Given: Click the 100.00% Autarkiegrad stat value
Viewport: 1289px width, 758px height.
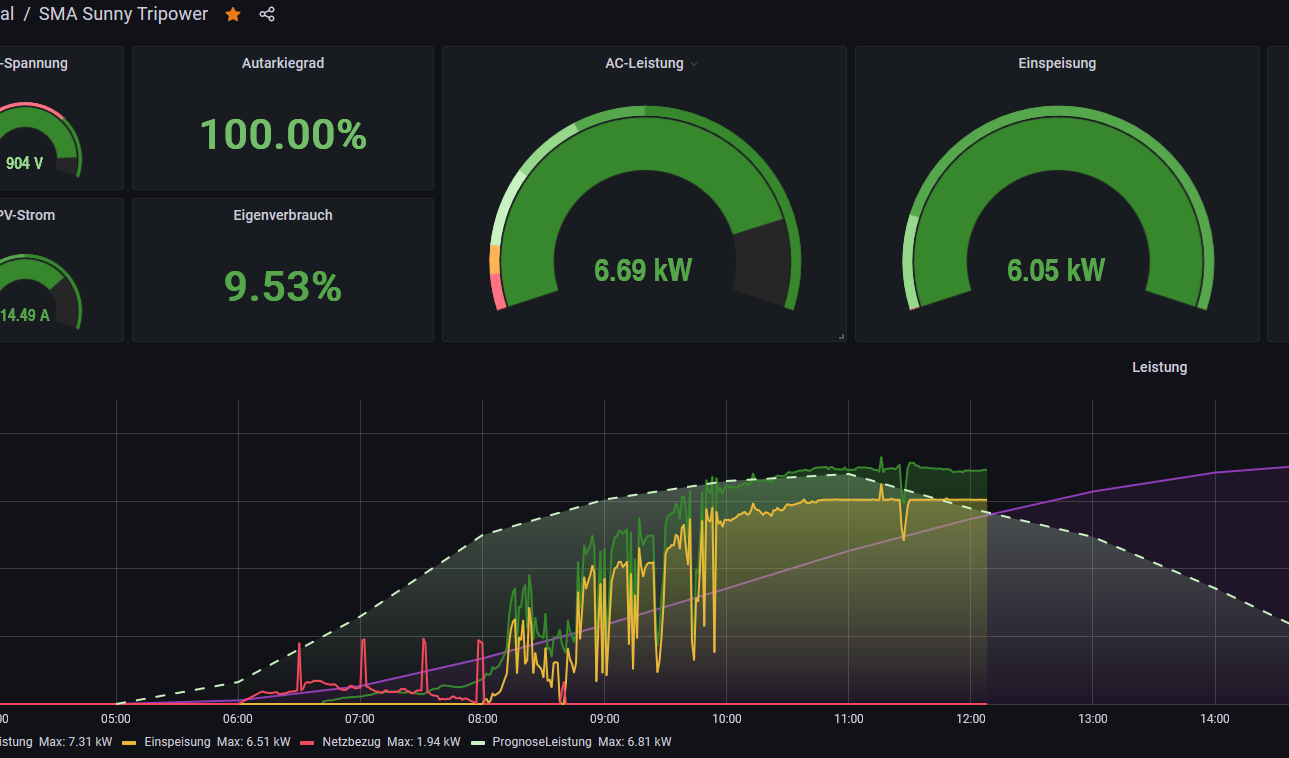Looking at the screenshot, I should click(283, 134).
